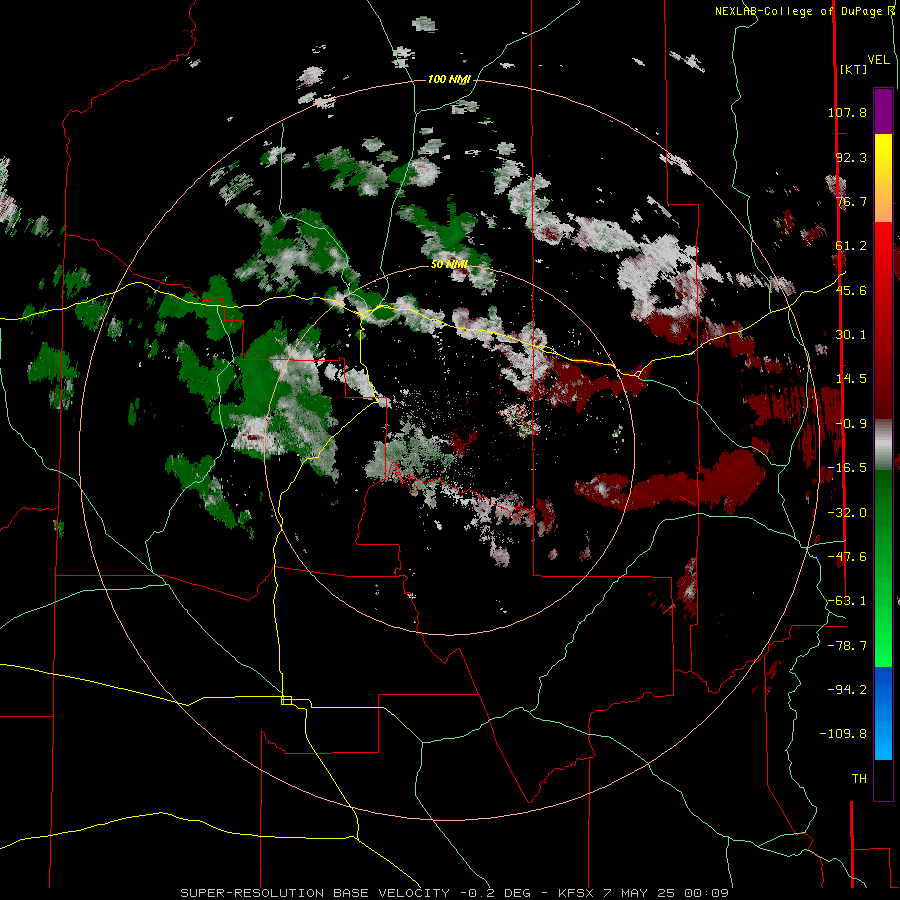This screenshot has width=900, height=900.
Task: Select the black TH segment of the color bar
Action: tap(883, 779)
